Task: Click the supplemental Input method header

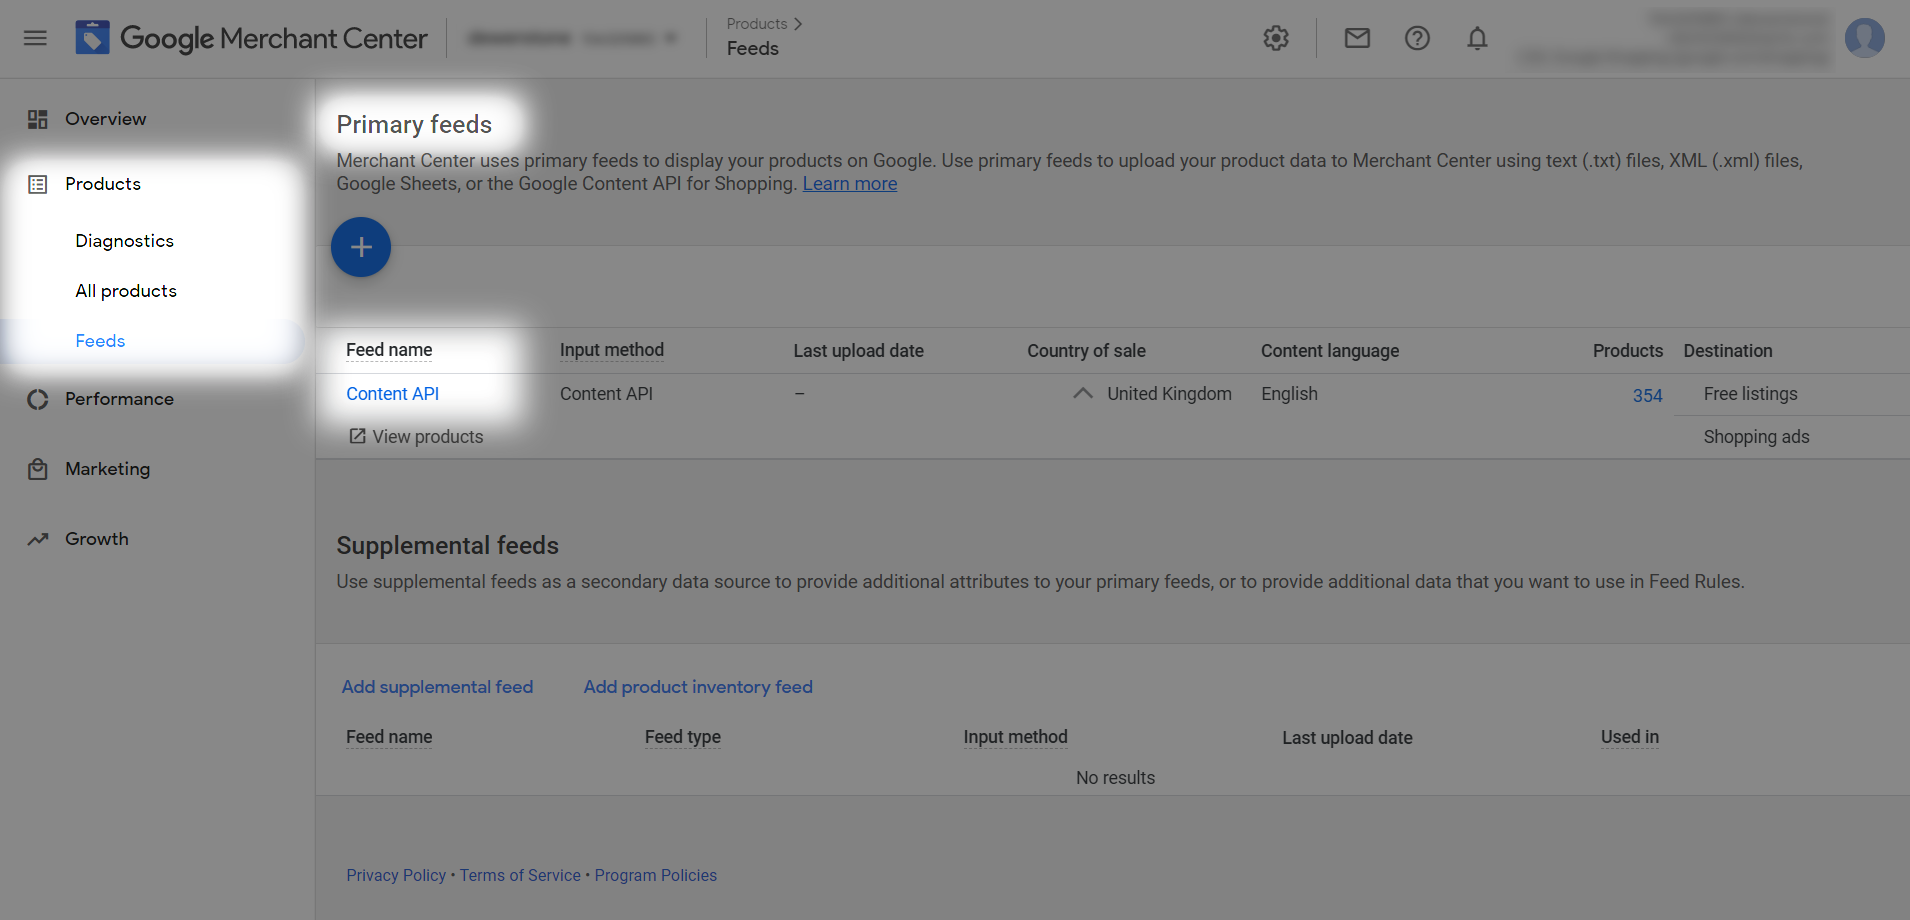Action: 1016,737
